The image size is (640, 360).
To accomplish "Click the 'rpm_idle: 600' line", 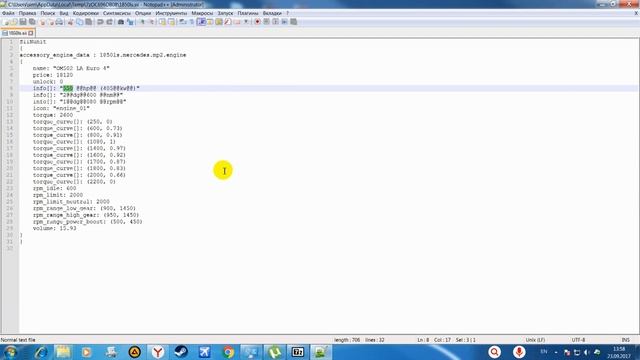I will (x=54, y=188).
